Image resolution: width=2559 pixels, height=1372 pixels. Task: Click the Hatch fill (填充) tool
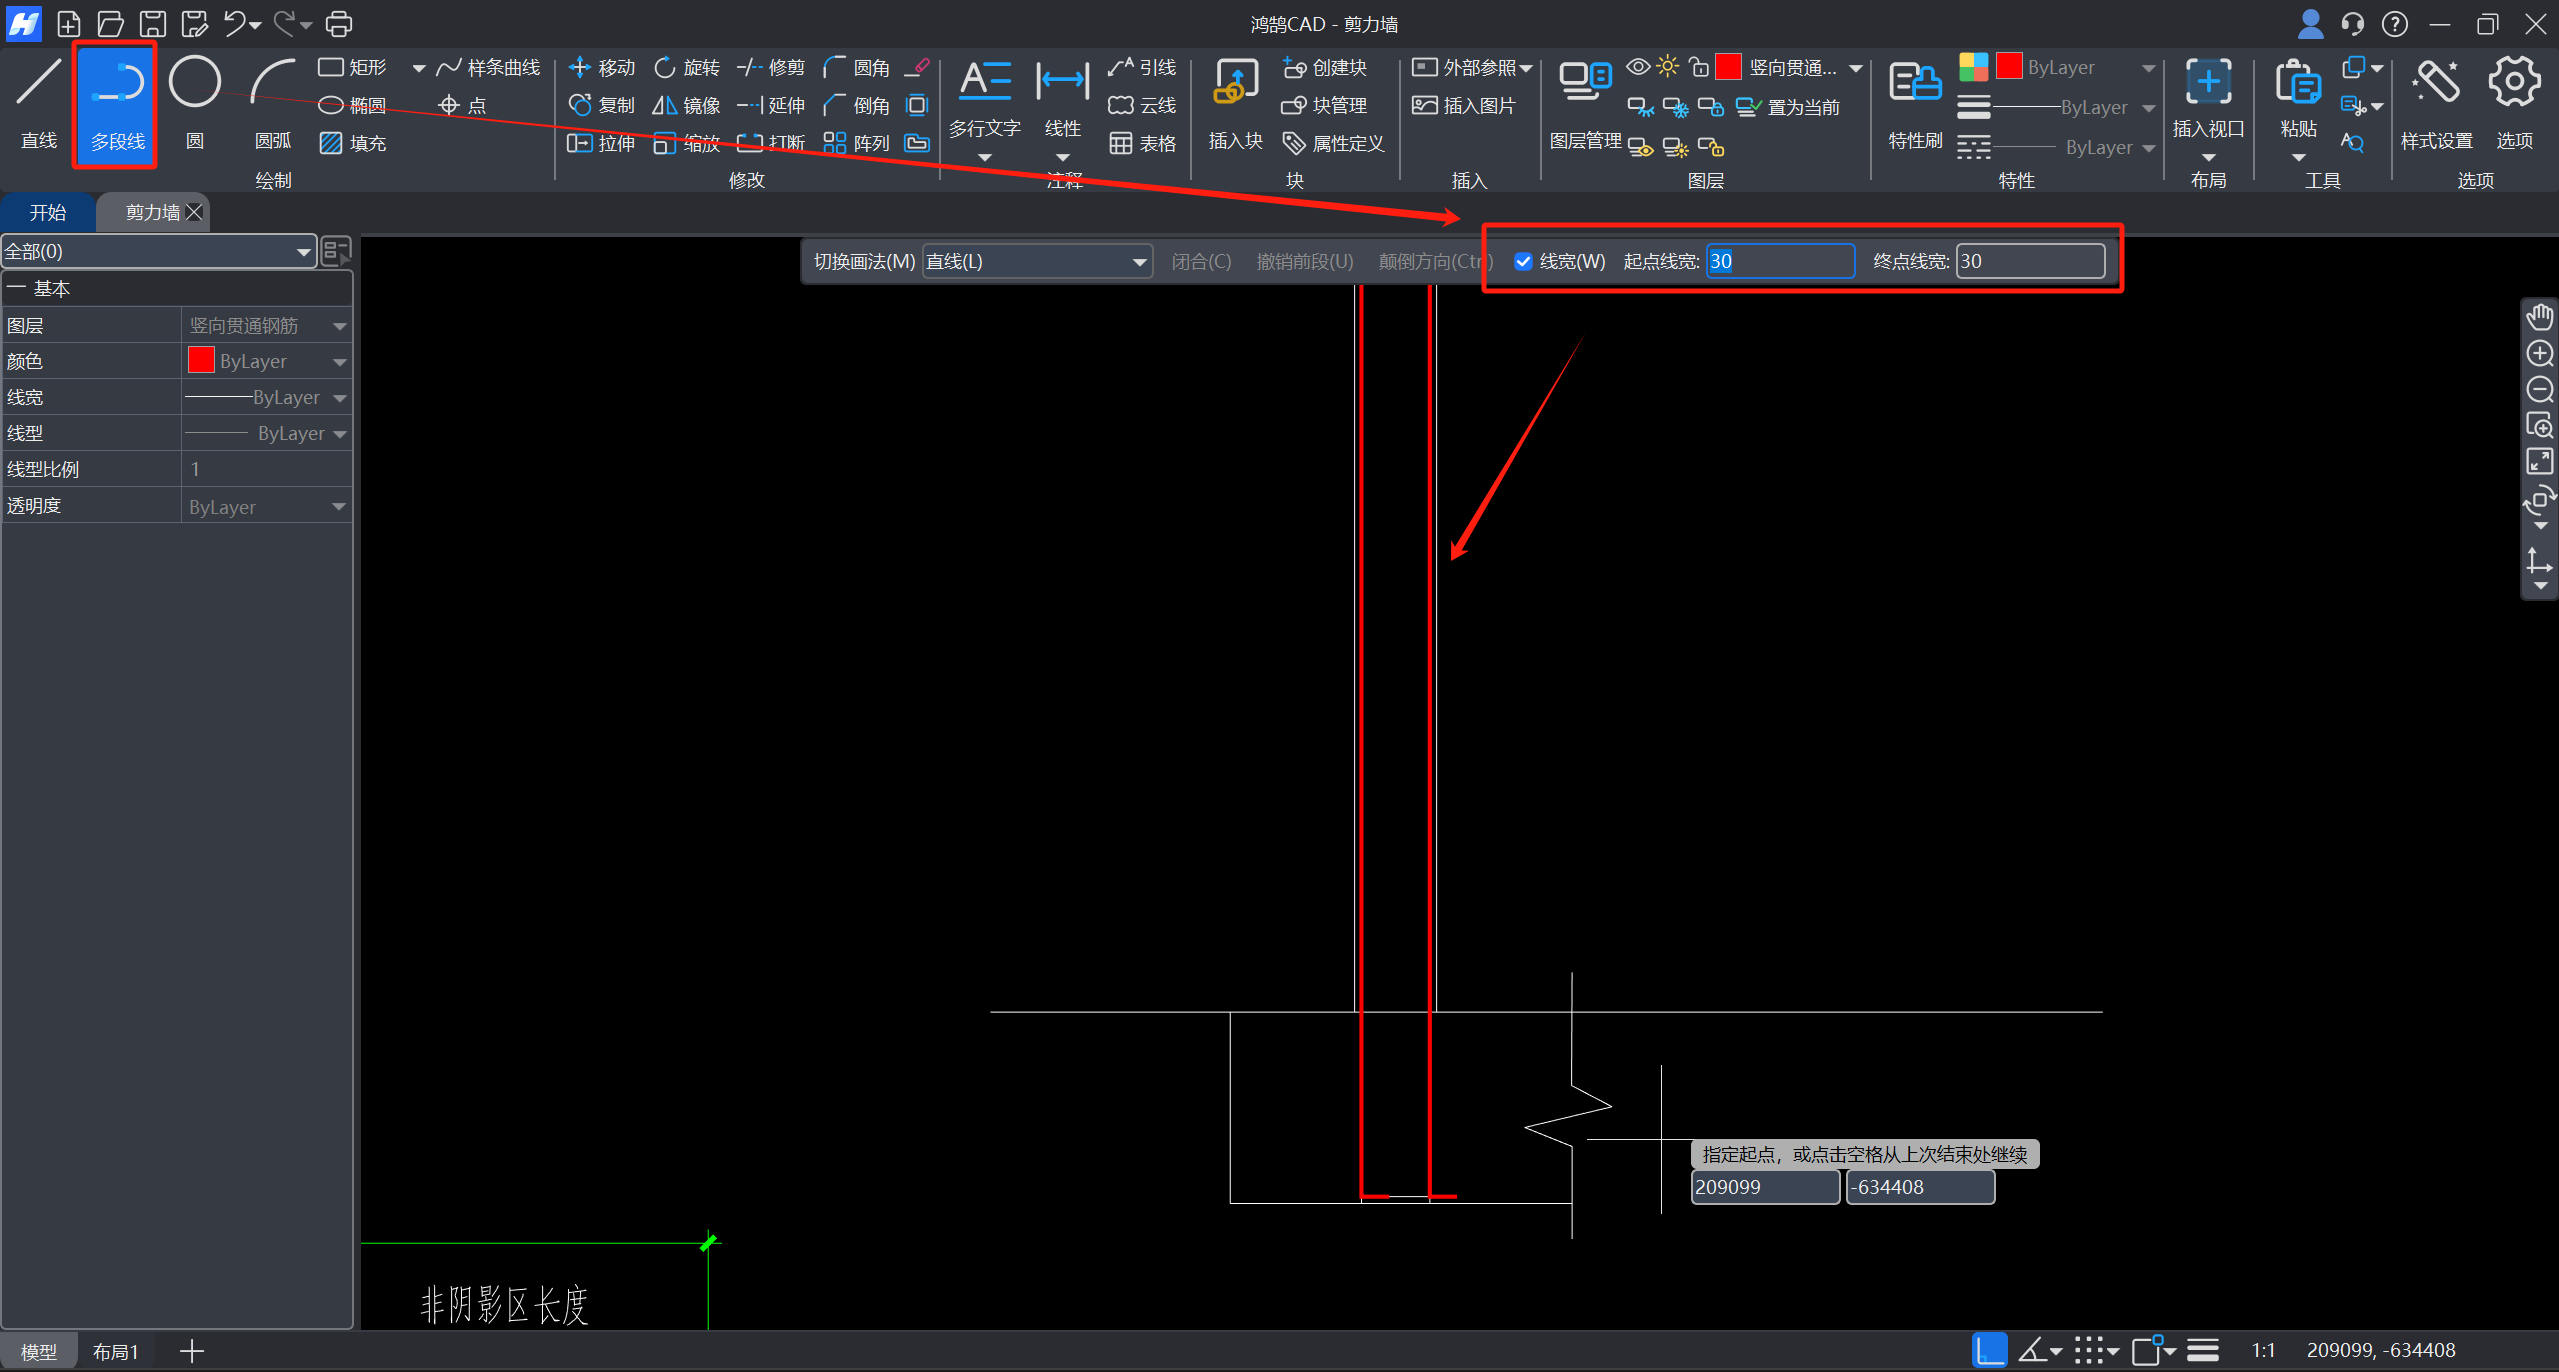(352, 143)
